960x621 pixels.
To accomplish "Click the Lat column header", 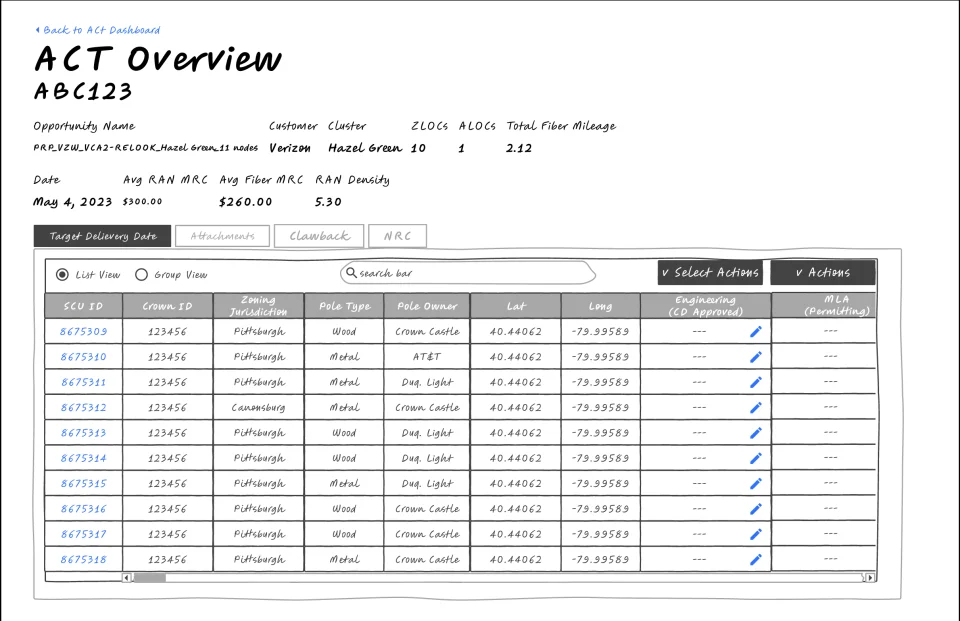I will [516, 306].
